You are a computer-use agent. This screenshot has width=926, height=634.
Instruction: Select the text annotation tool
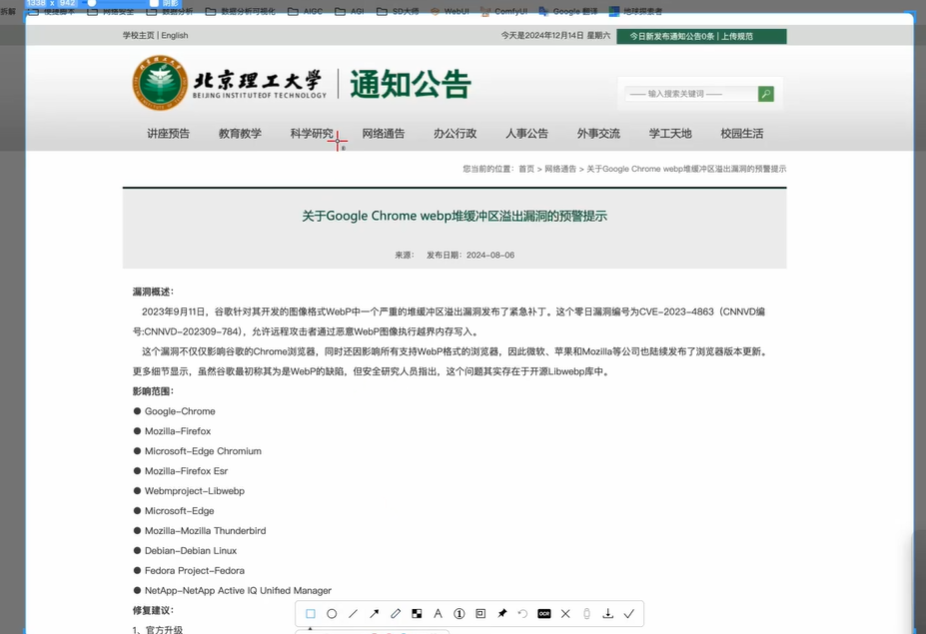click(x=438, y=614)
